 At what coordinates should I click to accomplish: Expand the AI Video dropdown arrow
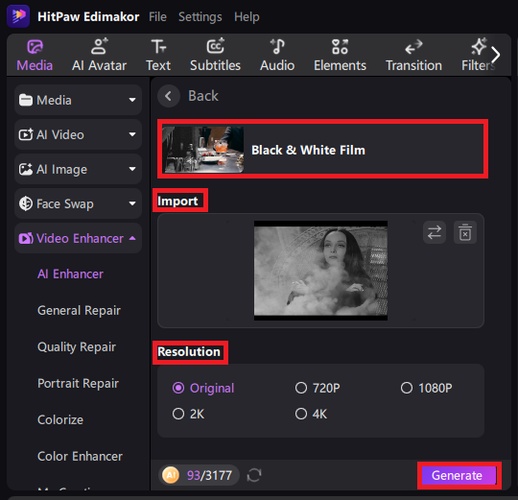132,134
